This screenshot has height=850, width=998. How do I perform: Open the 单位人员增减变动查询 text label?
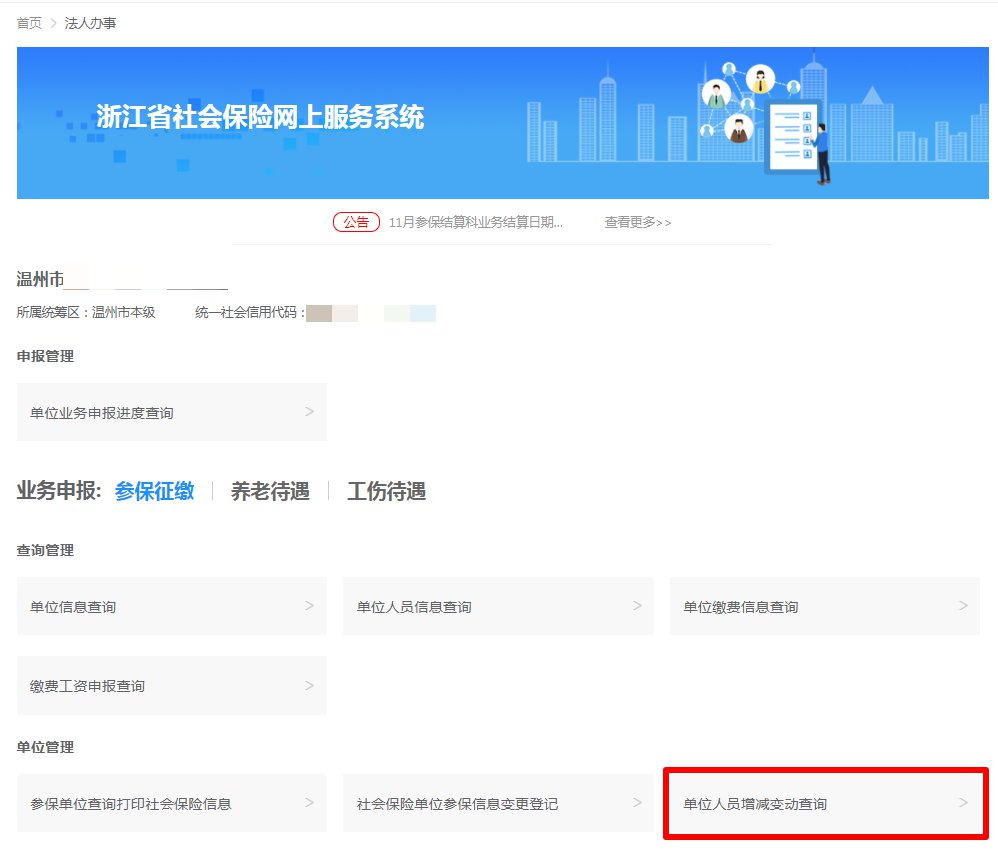click(755, 804)
